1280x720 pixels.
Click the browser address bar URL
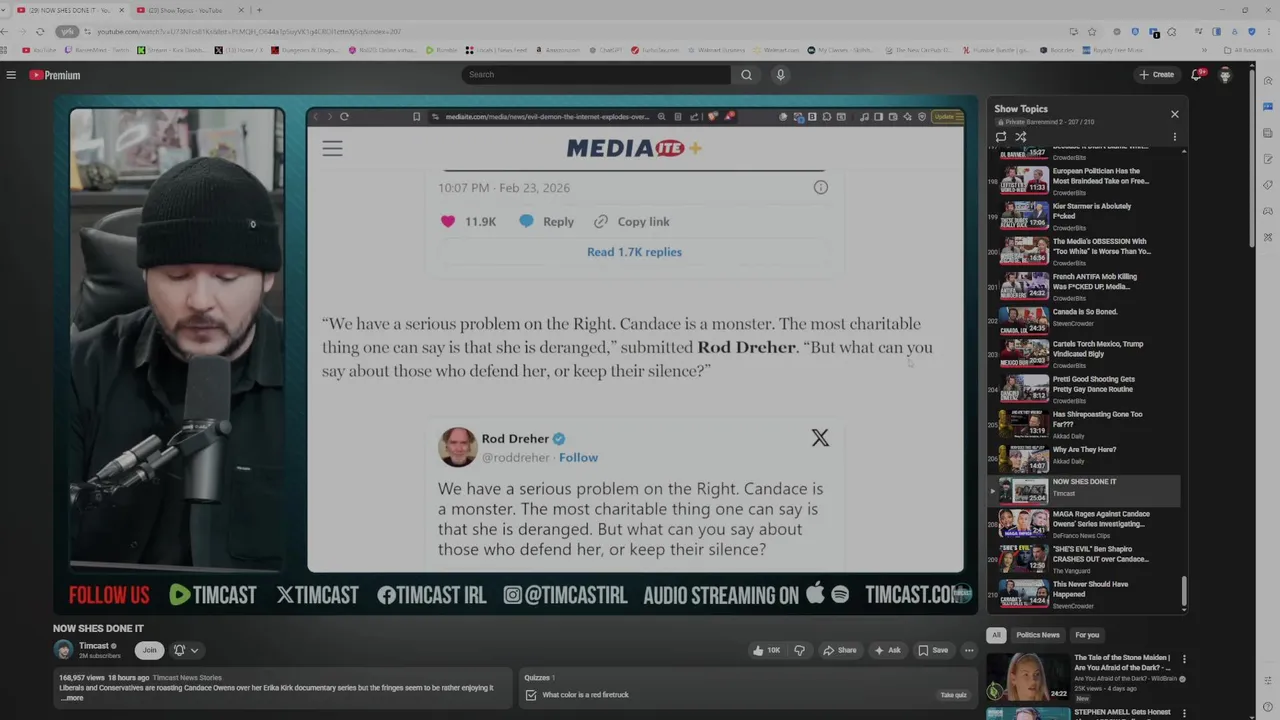[x=250, y=32]
